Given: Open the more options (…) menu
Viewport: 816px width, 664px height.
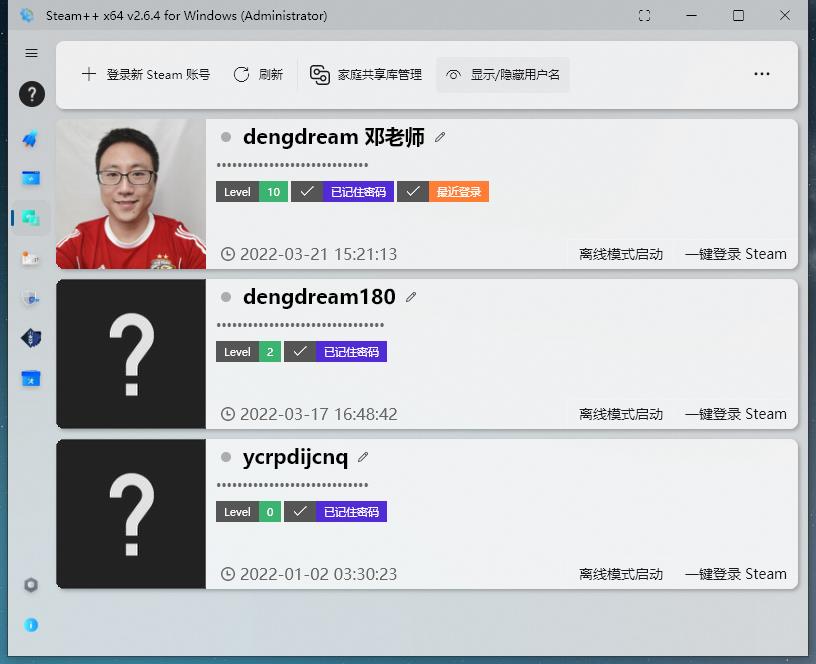Looking at the screenshot, I should (762, 73).
